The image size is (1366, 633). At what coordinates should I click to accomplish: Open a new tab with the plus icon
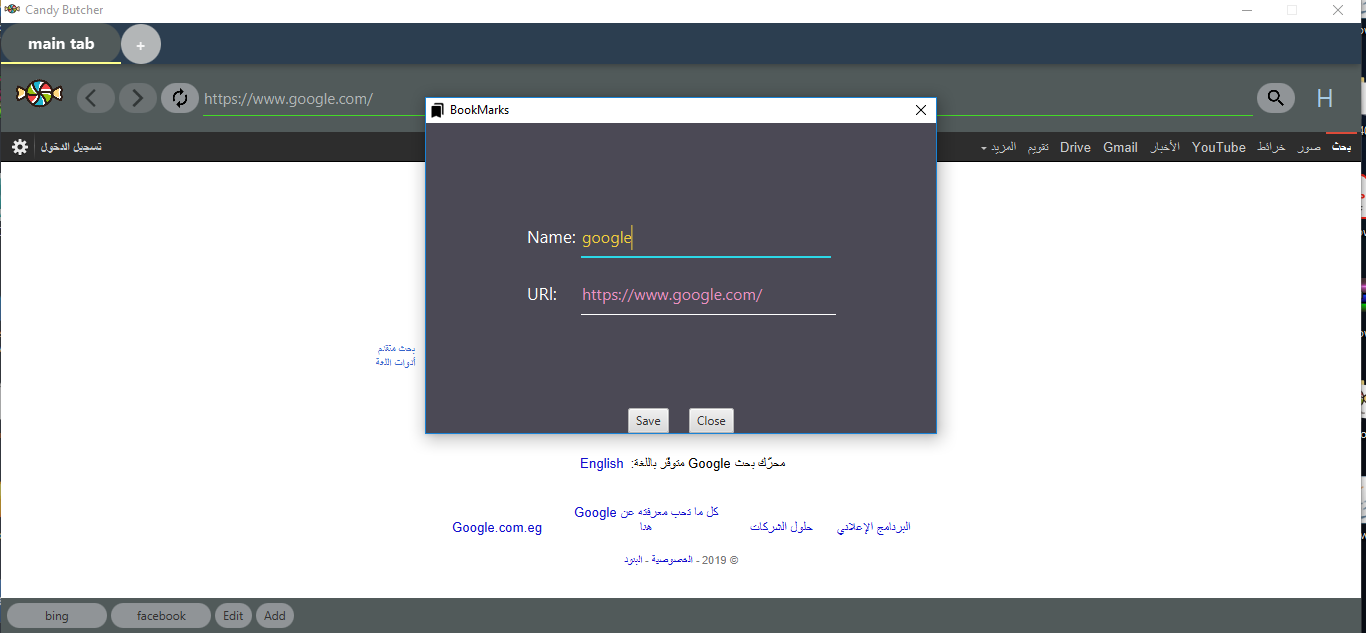point(140,44)
